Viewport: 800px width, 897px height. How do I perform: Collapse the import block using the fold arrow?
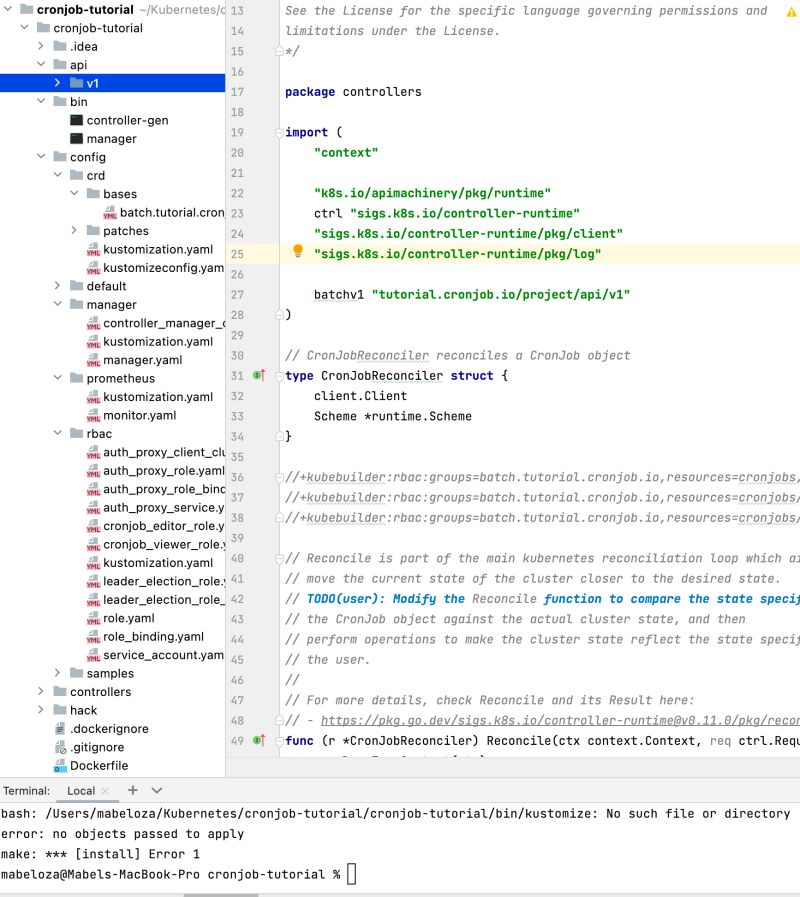(278, 132)
